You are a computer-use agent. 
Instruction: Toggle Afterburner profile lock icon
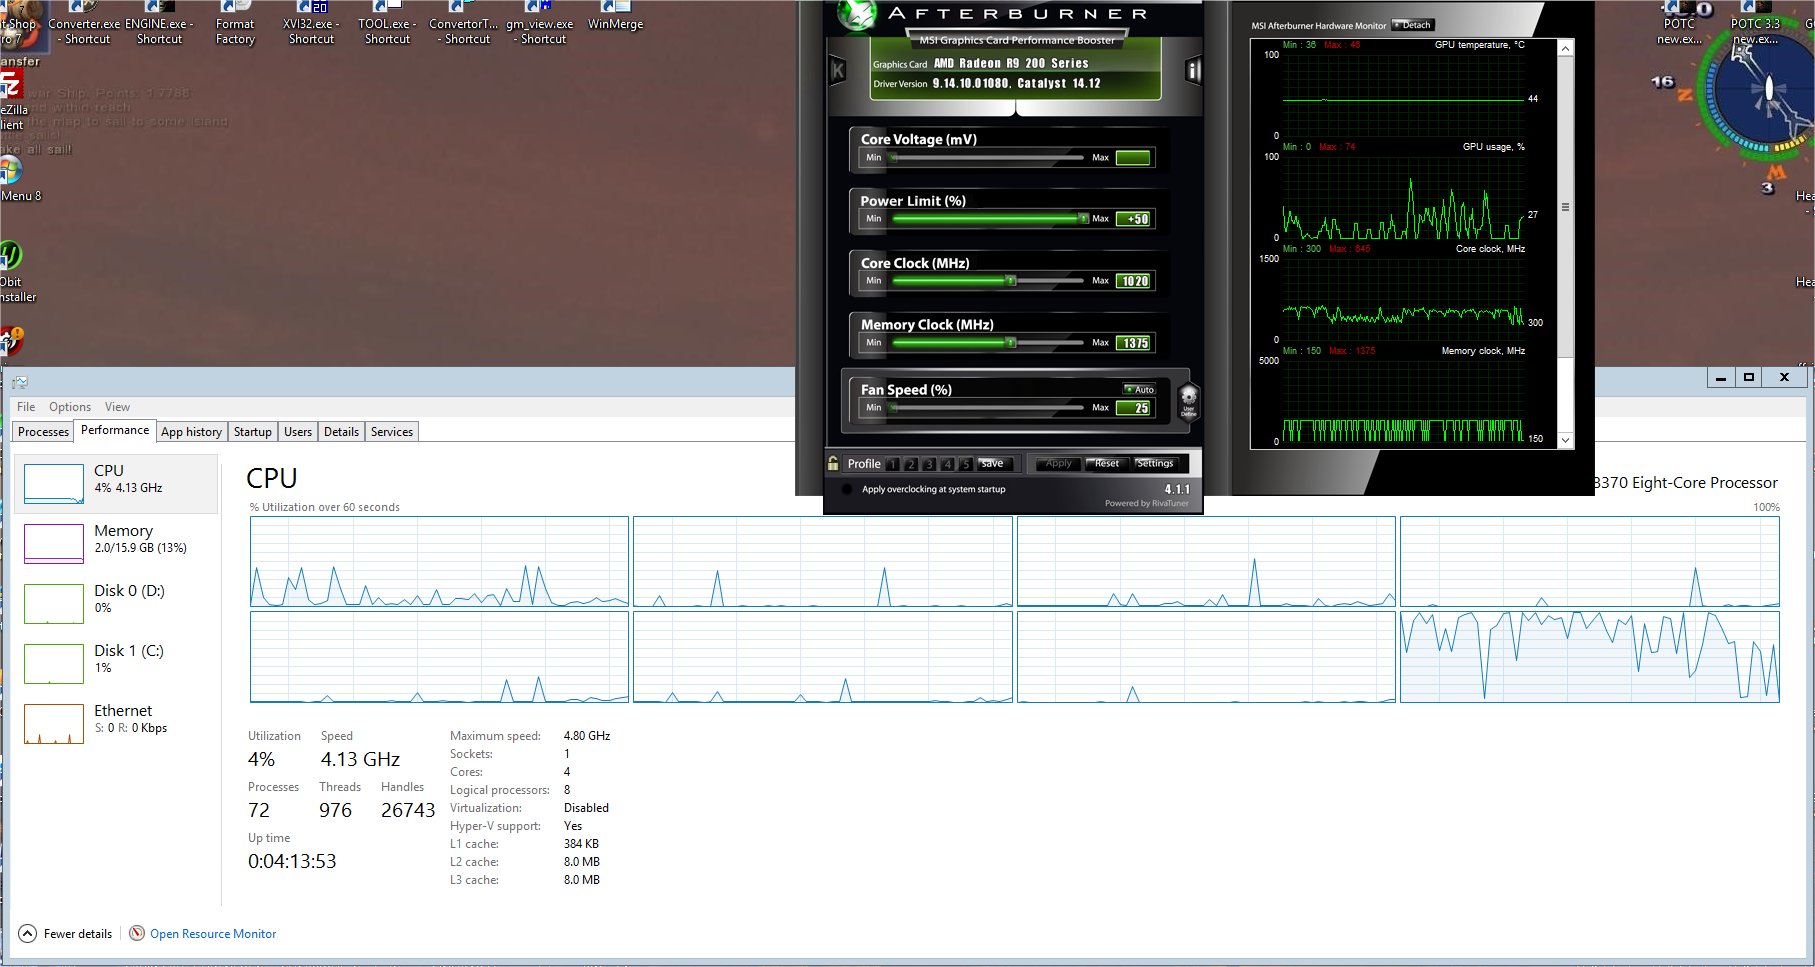tap(833, 463)
